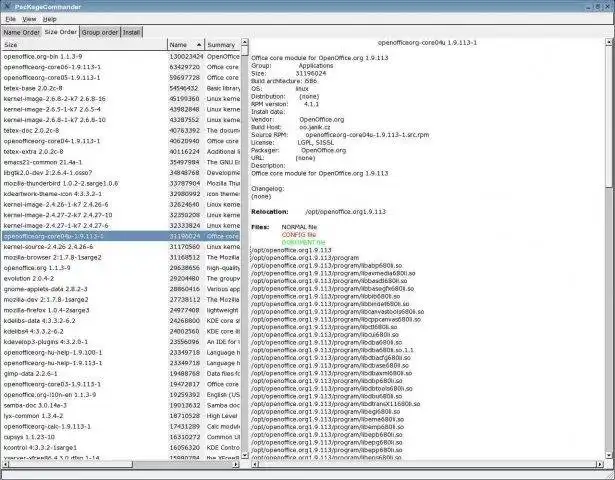
Task: Click the /opt/openoffice.org1.9.113/program file path
Action: point(305,258)
